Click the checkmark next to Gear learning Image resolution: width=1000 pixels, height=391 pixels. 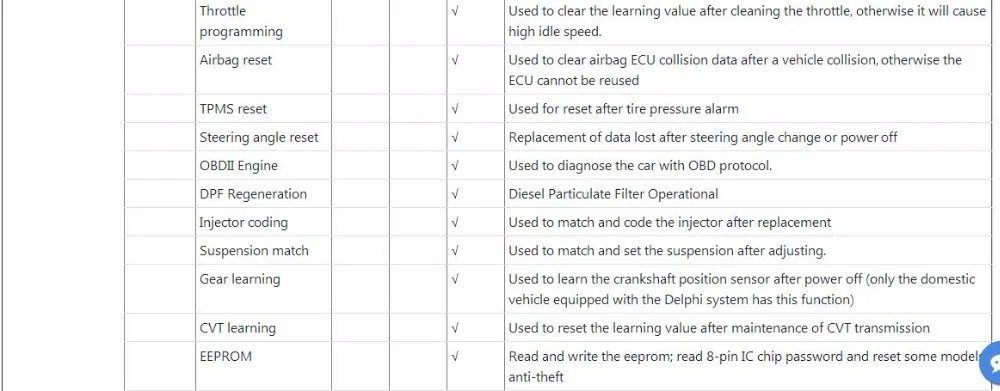tap(455, 279)
